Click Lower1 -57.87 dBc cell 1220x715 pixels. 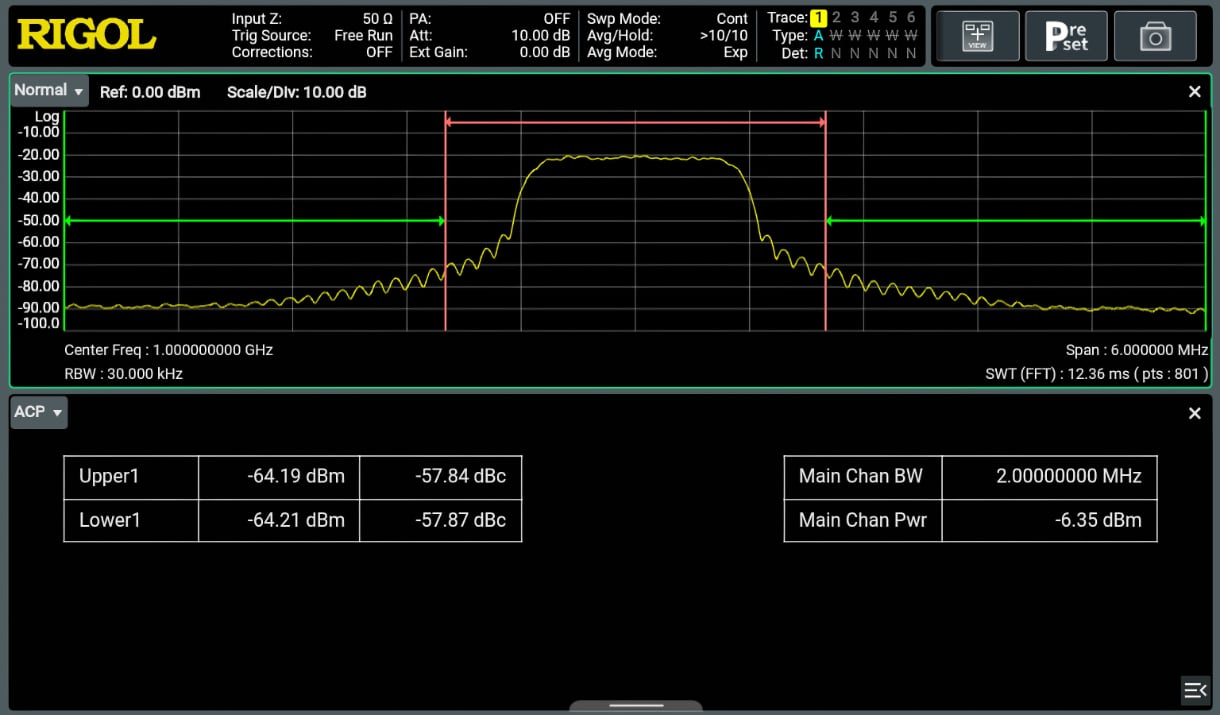pos(441,520)
